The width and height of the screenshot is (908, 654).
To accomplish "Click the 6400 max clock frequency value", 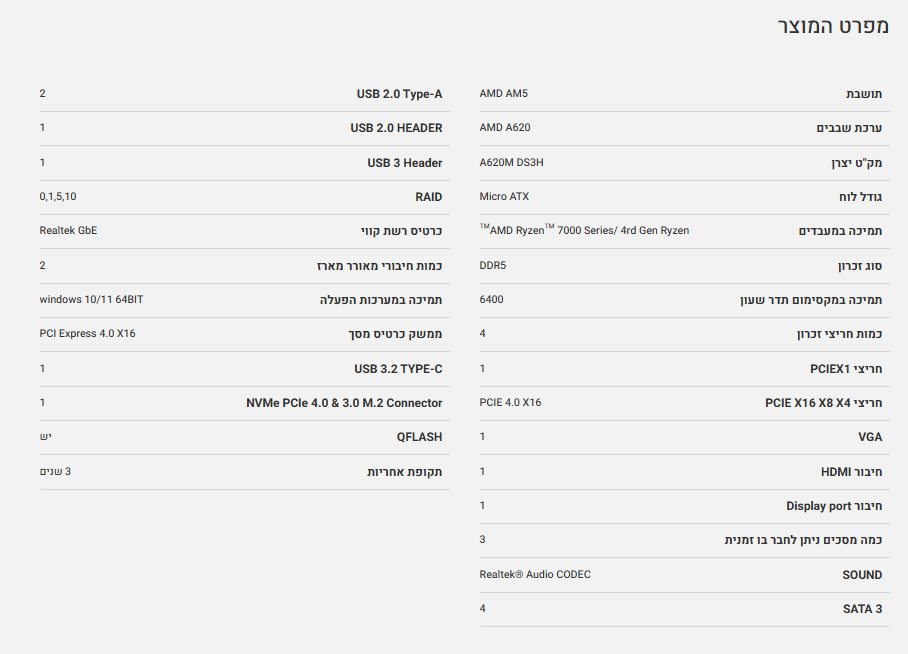I will (491, 299).
